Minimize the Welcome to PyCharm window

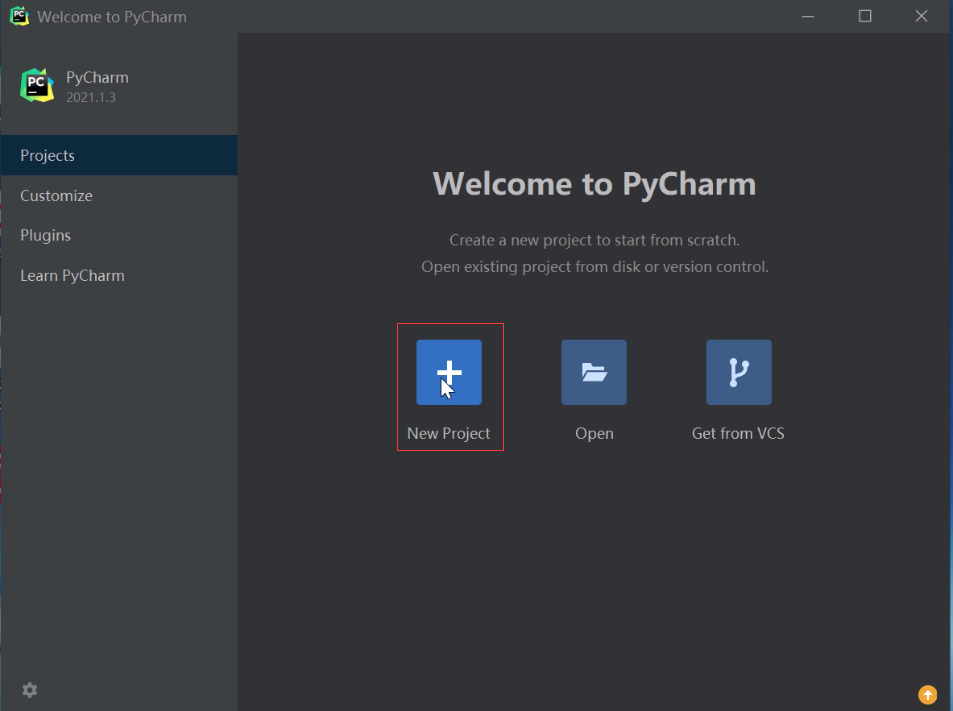point(810,16)
